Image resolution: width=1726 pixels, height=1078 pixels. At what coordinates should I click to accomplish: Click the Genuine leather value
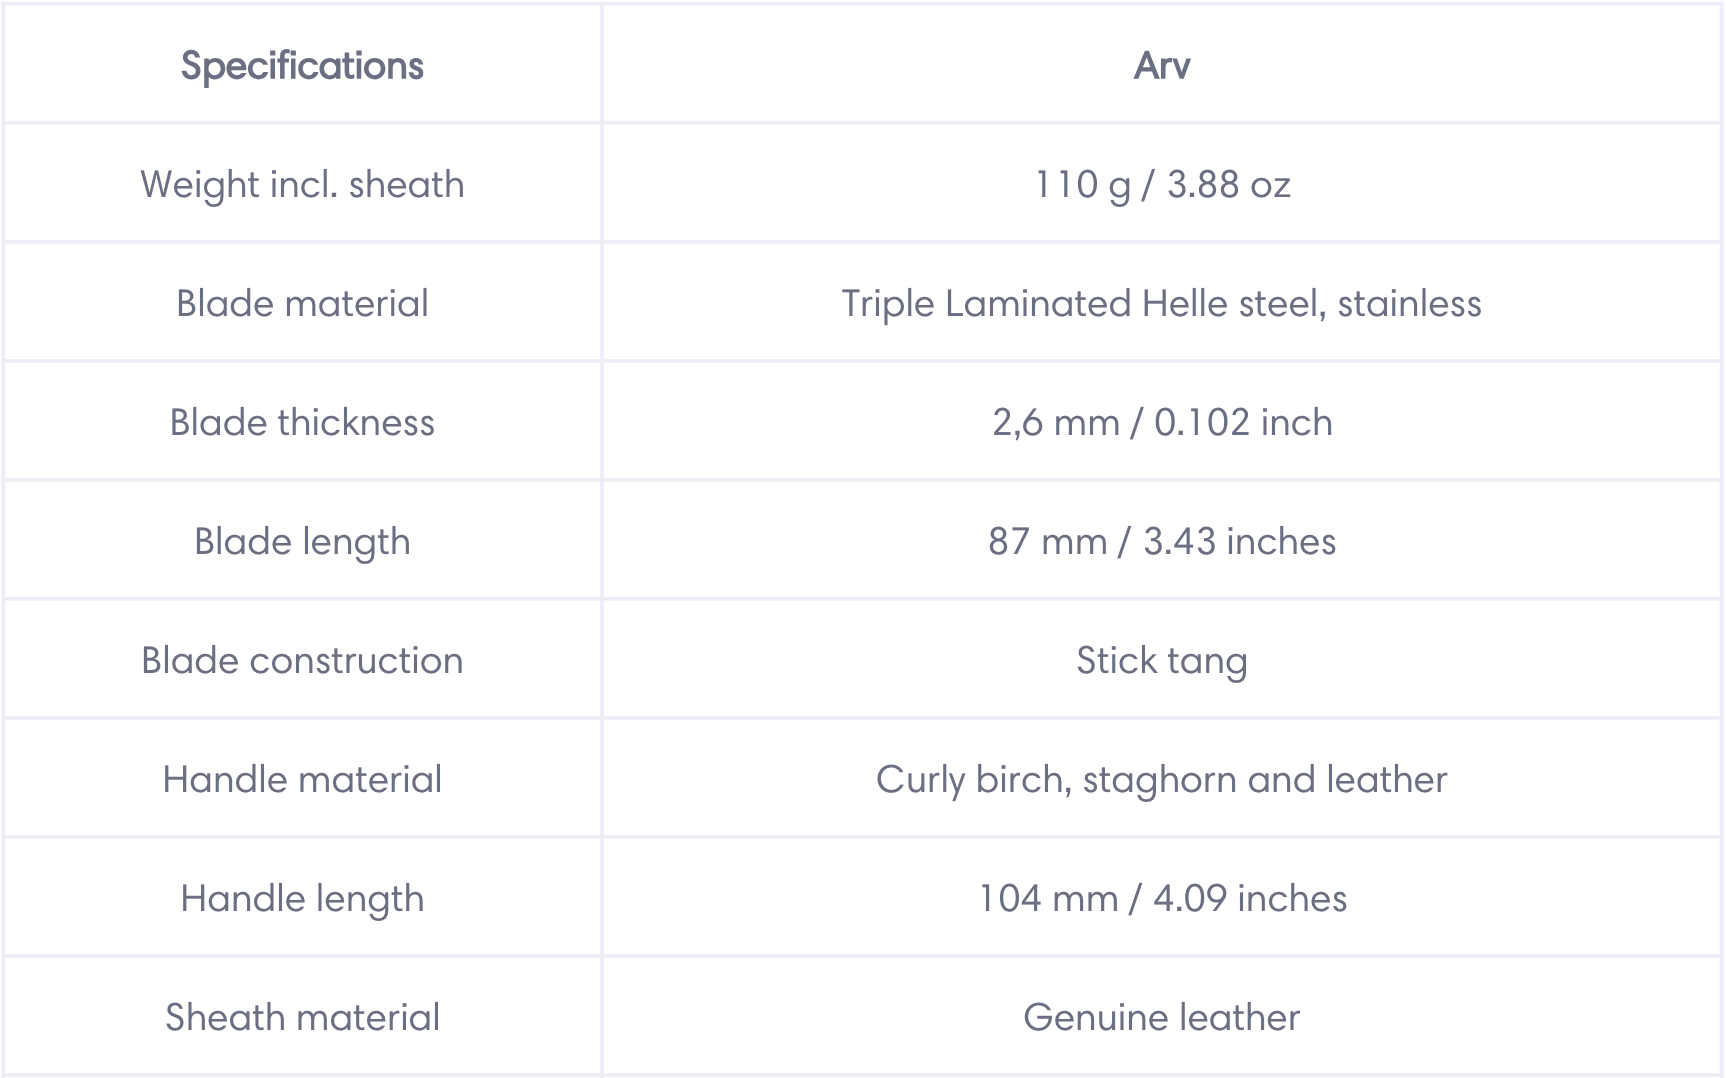1162,1017
